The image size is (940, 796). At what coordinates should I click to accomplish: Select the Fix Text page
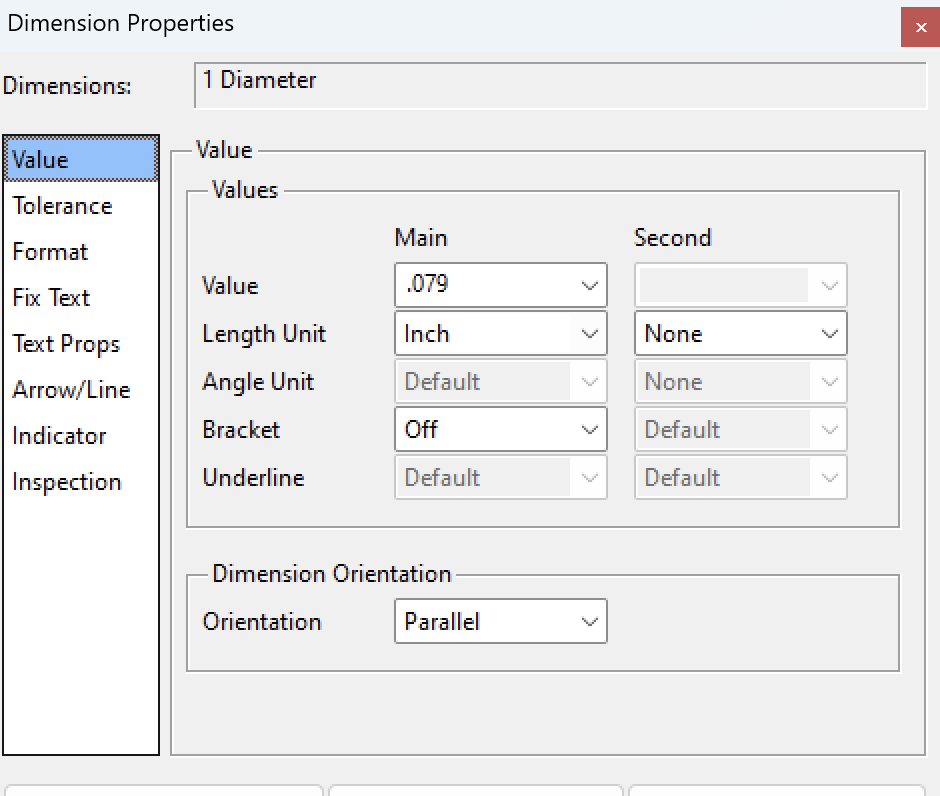tap(51, 297)
